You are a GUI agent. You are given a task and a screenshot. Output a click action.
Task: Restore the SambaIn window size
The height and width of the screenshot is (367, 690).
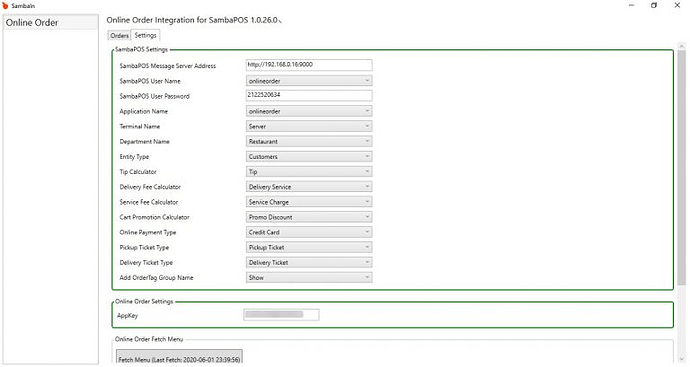(x=654, y=5)
